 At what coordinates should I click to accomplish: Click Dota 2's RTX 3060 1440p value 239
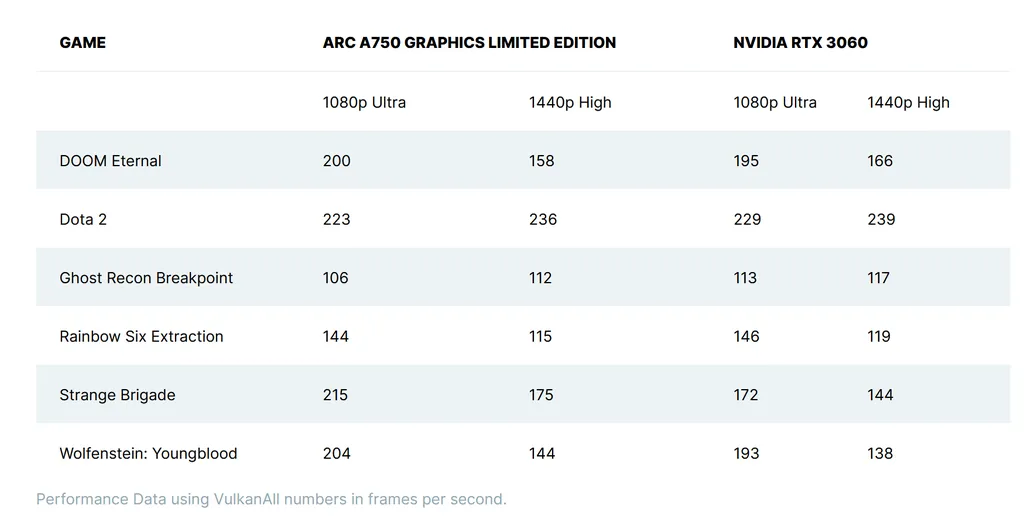pos(881,220)
